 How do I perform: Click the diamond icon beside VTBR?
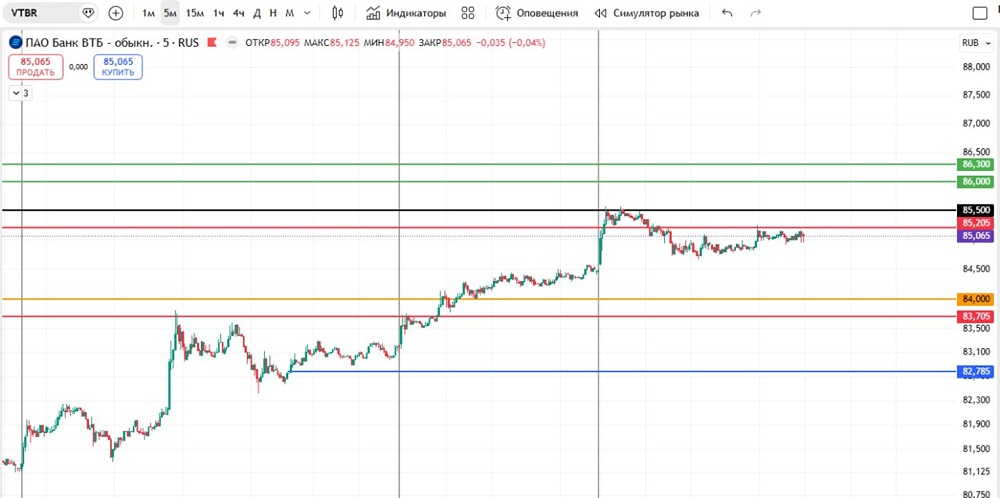88,13
